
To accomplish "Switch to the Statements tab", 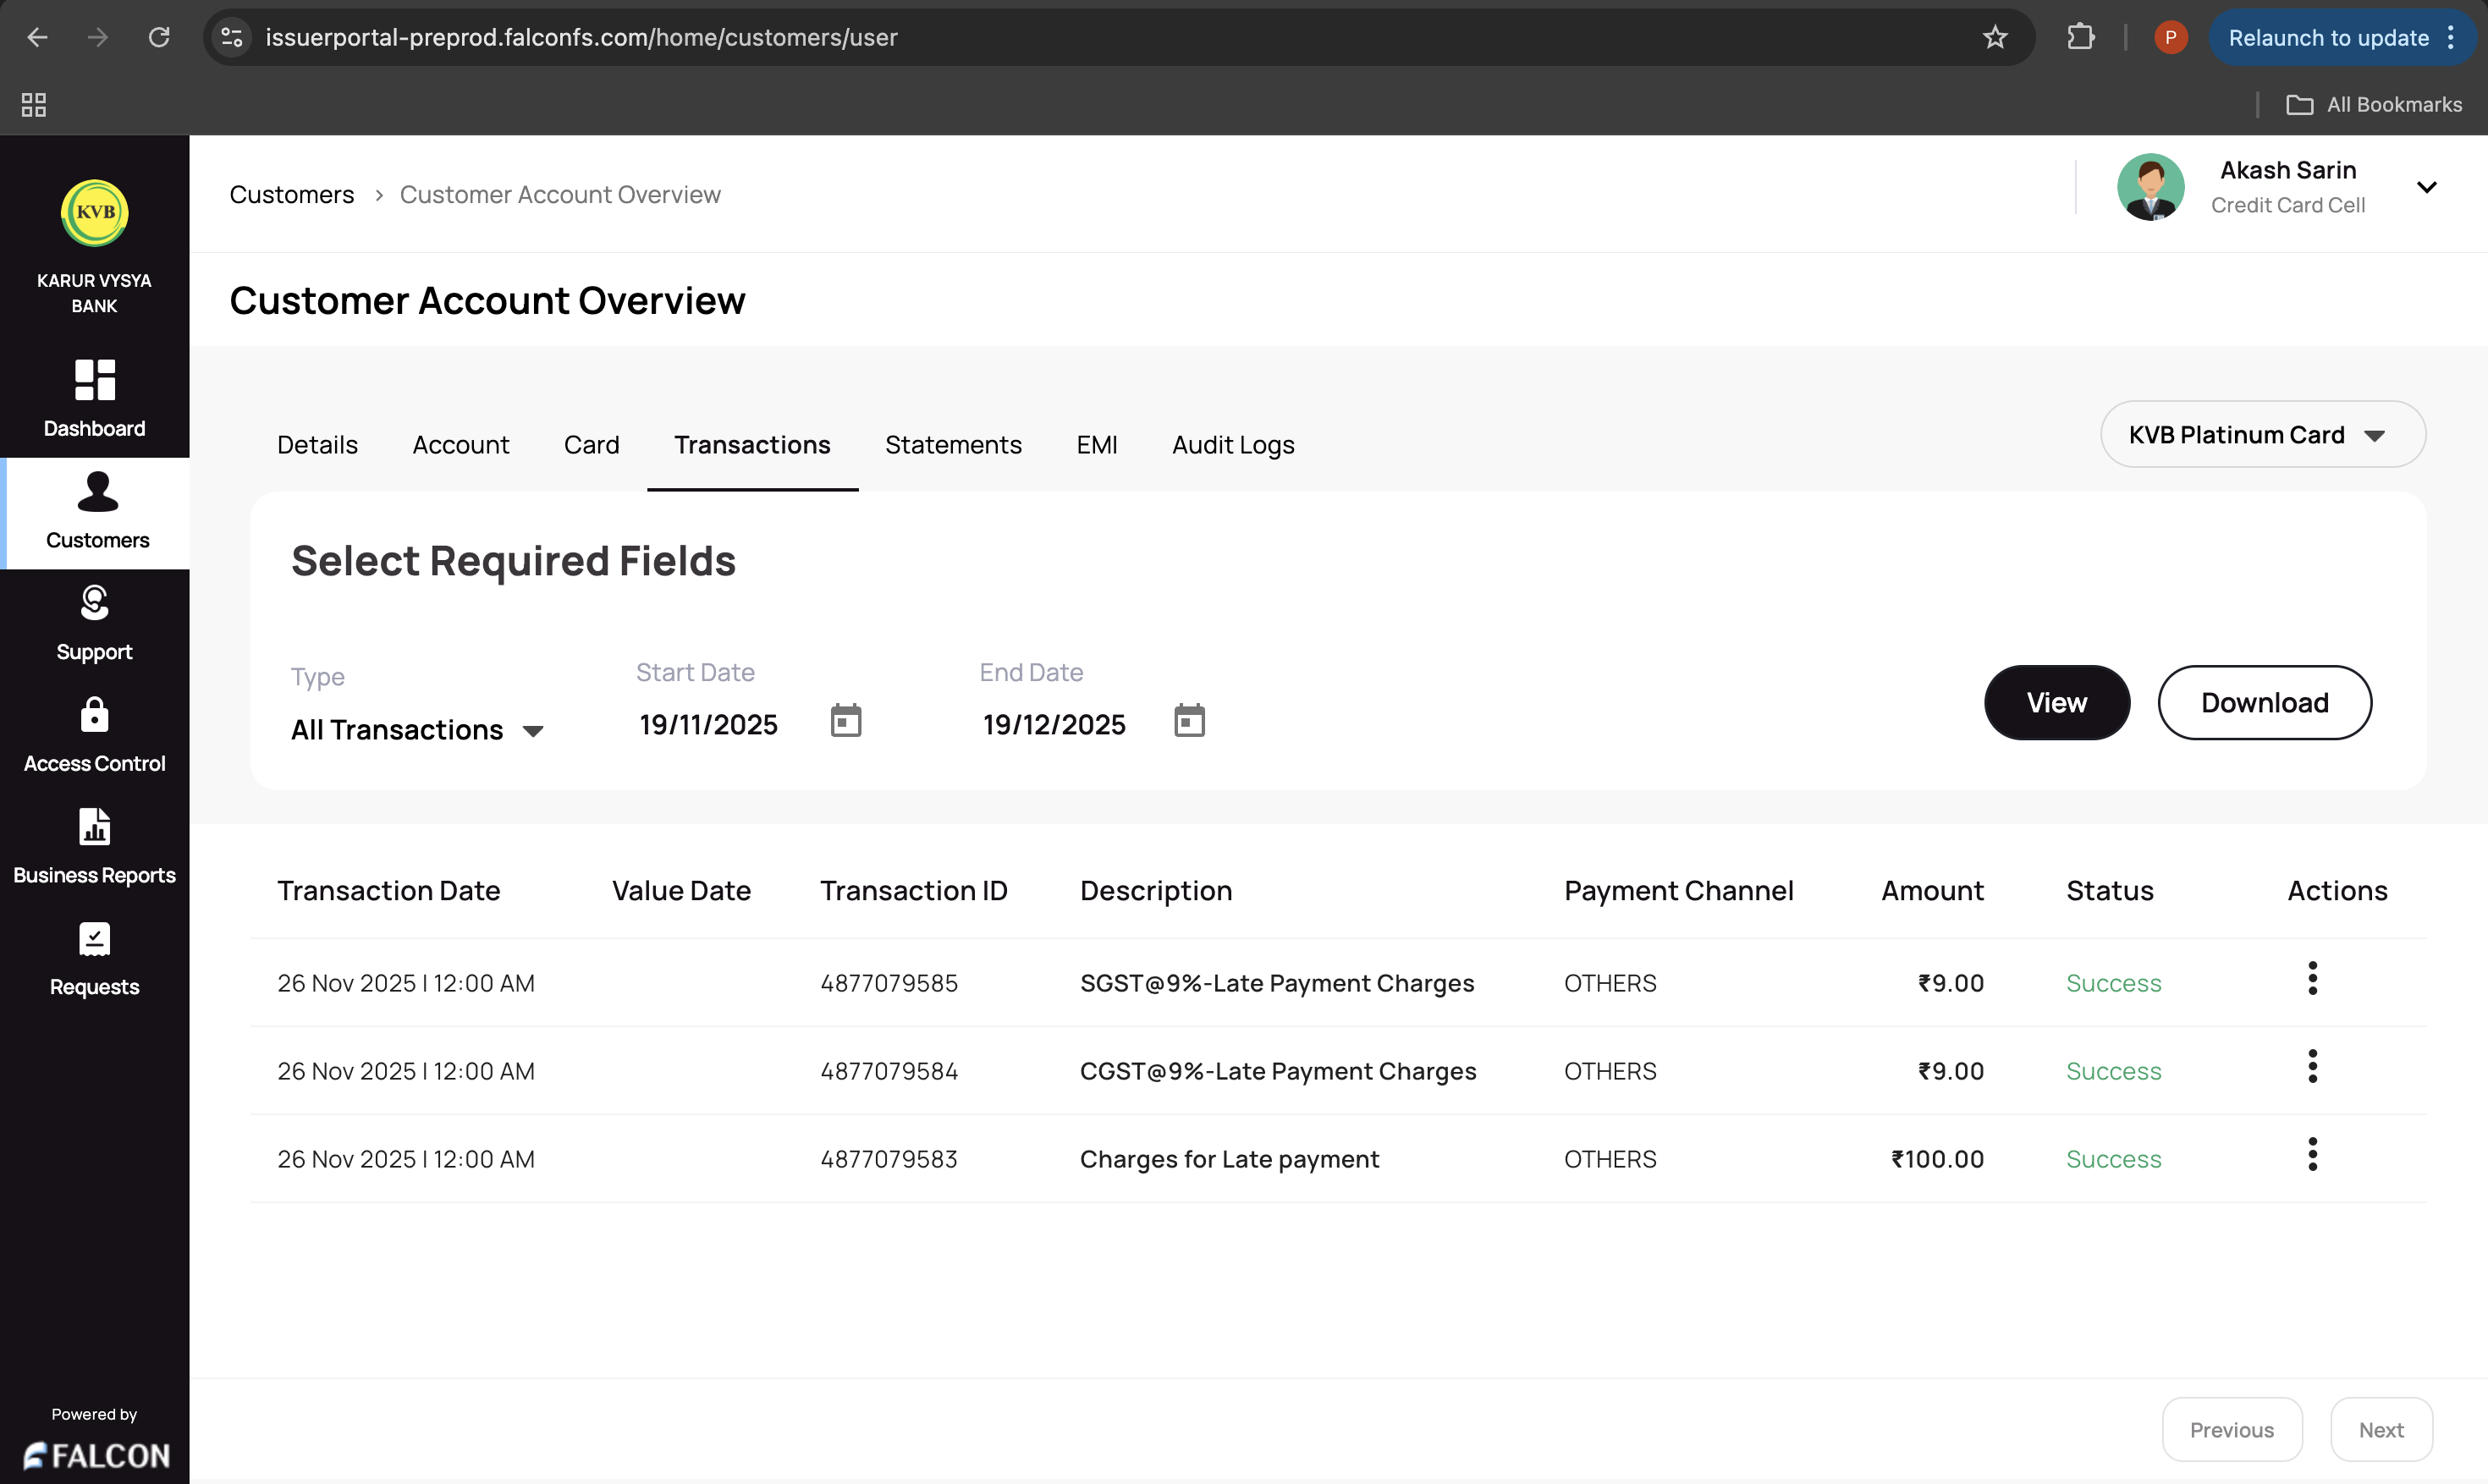I will point(953,445).
